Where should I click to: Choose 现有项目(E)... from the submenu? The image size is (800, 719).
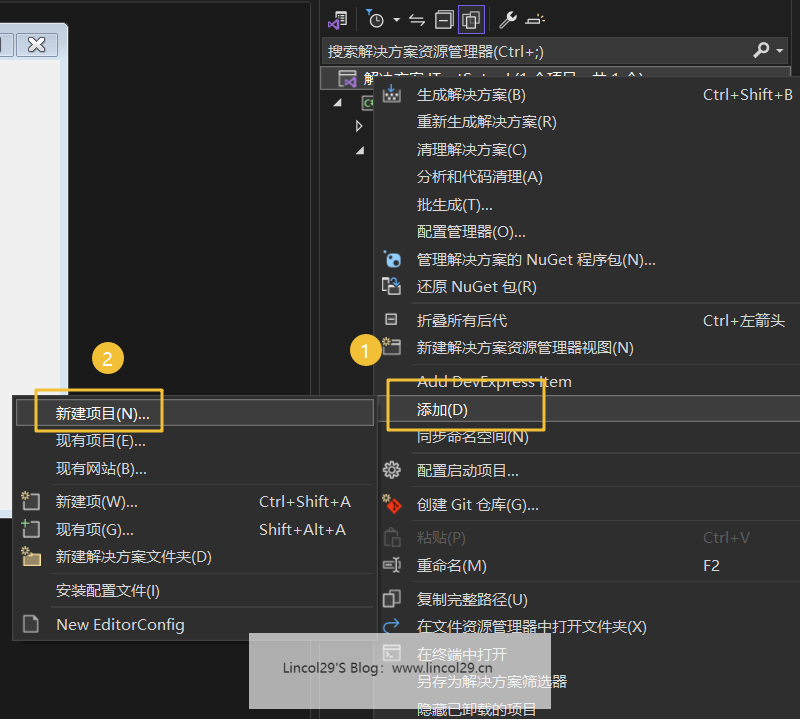pyautogui.click(x=100, y=440)
